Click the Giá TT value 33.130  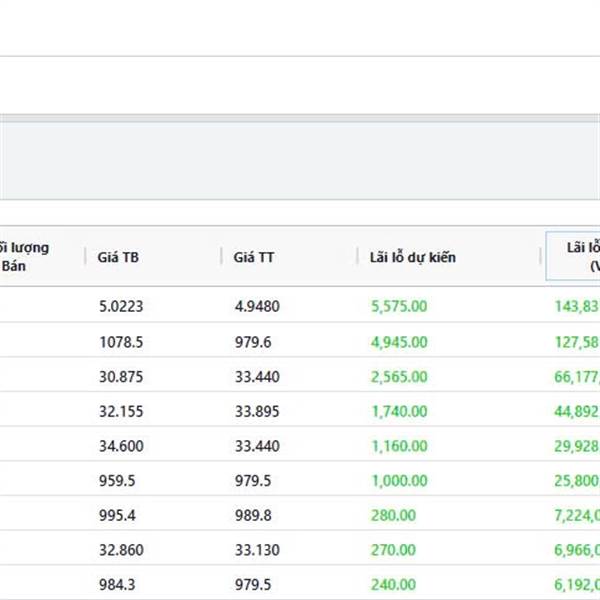256,552
